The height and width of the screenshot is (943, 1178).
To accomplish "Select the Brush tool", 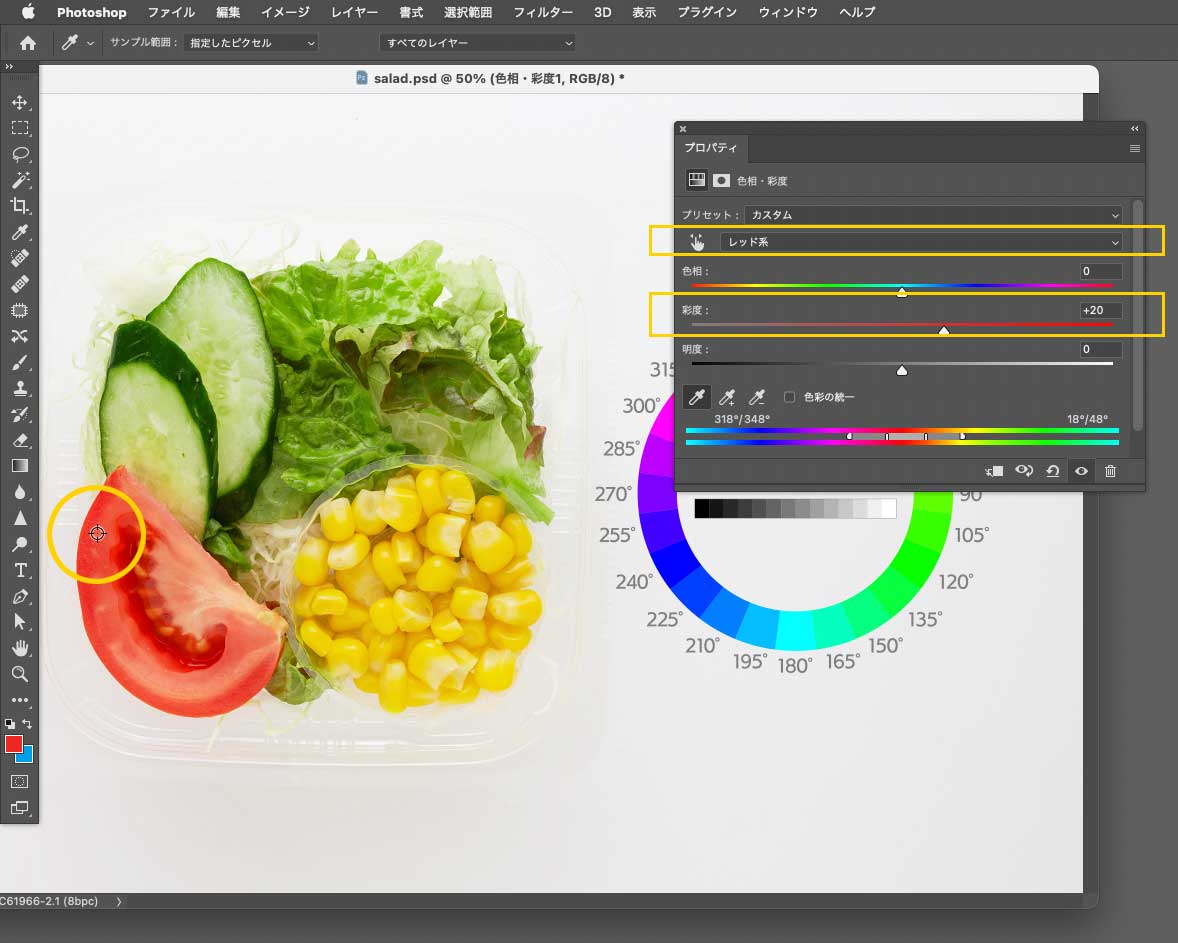I will [20, 362].
